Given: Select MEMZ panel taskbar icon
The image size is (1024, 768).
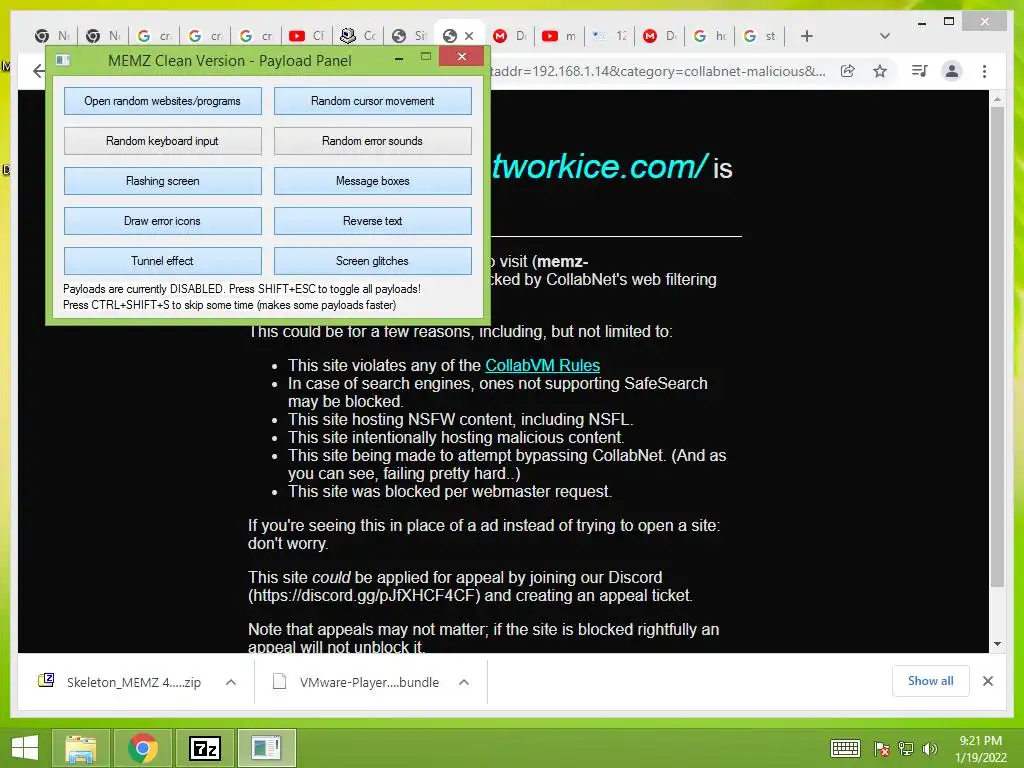Looking at the screenshot, I should (266, 748).
